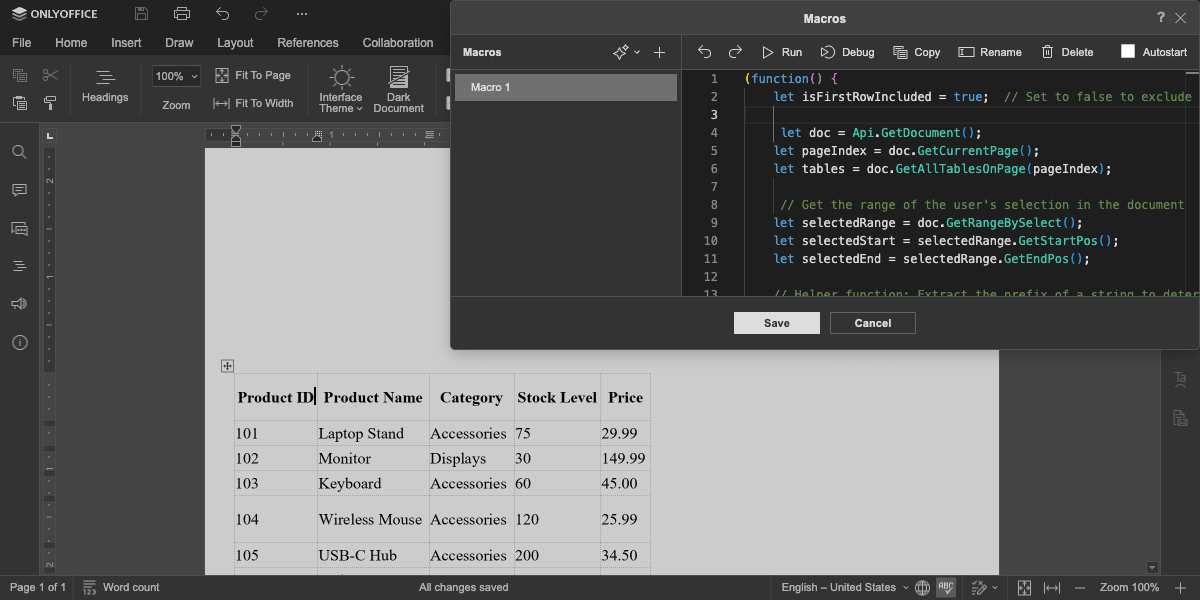The height and width of the screenshot is (600, 1200).
Task: Click the Word count status item
Action: point(121,587)
